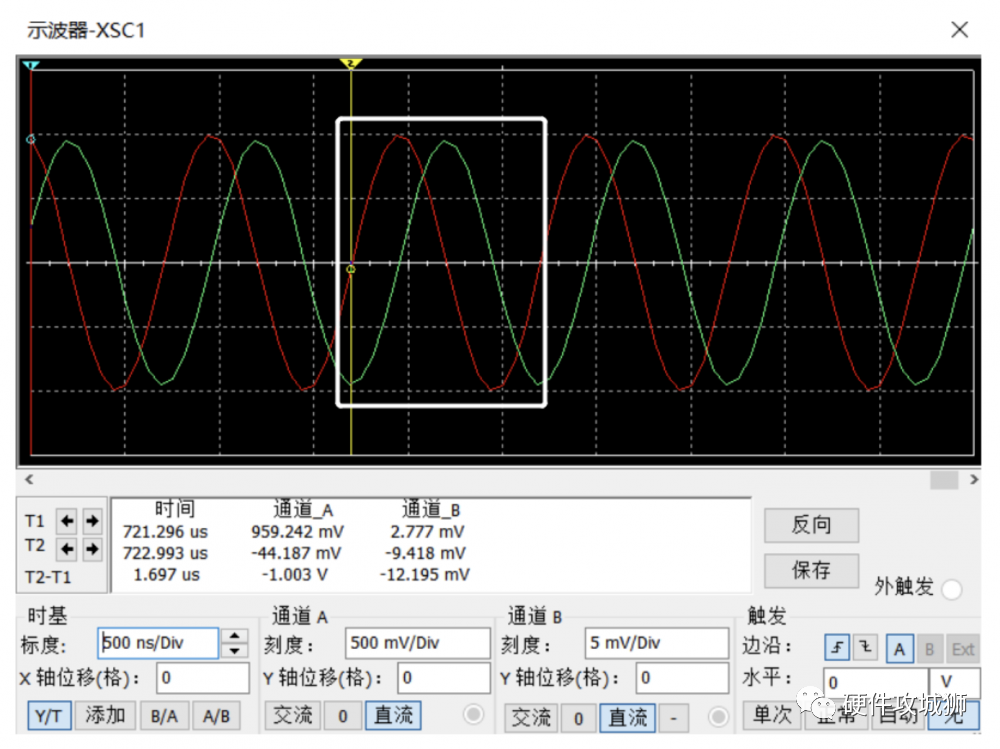Set channel B coupling to 直流
The width and height of the screenshot is (1000, 749).
pyautogui.click(x=628, y=718)
